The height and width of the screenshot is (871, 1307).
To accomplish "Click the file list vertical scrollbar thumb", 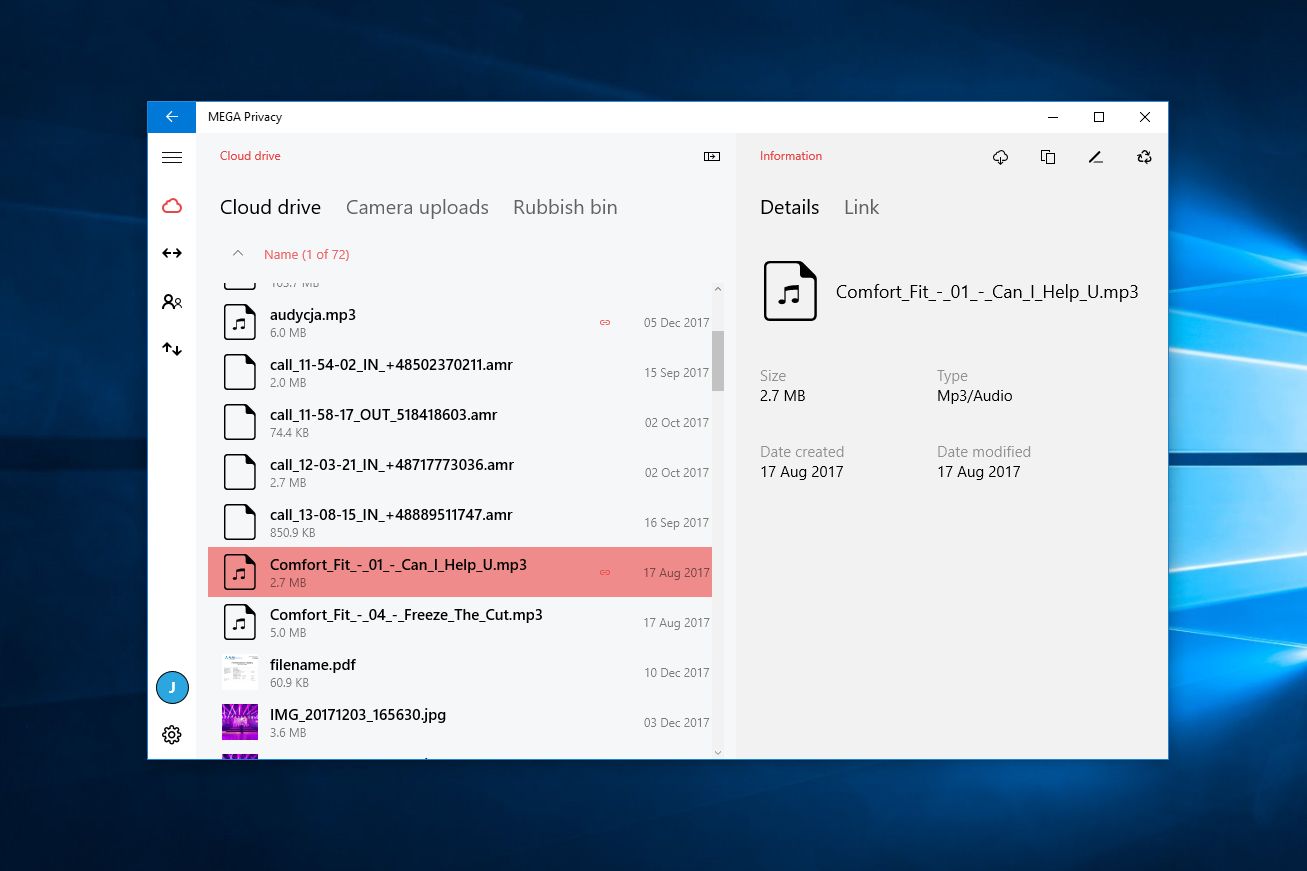I will (x=717, y=360).
